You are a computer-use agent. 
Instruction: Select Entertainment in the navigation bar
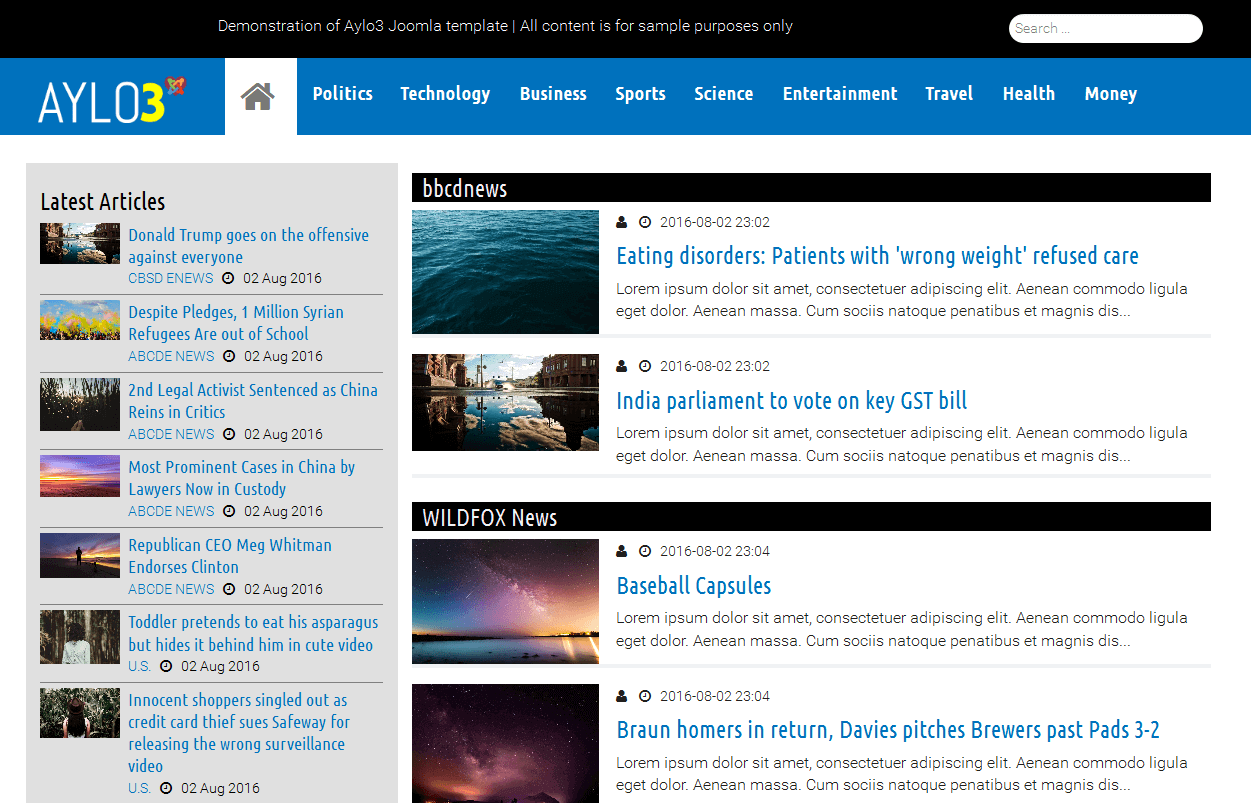[x=839, y=94]
